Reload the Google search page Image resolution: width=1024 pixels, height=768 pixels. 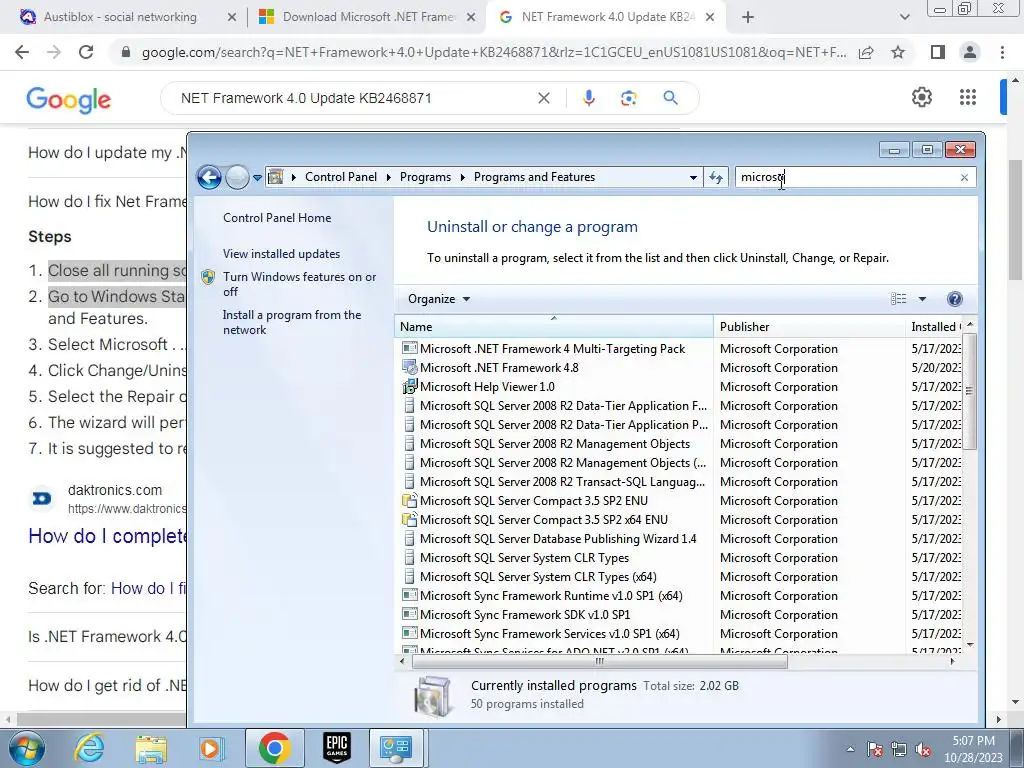86,52
